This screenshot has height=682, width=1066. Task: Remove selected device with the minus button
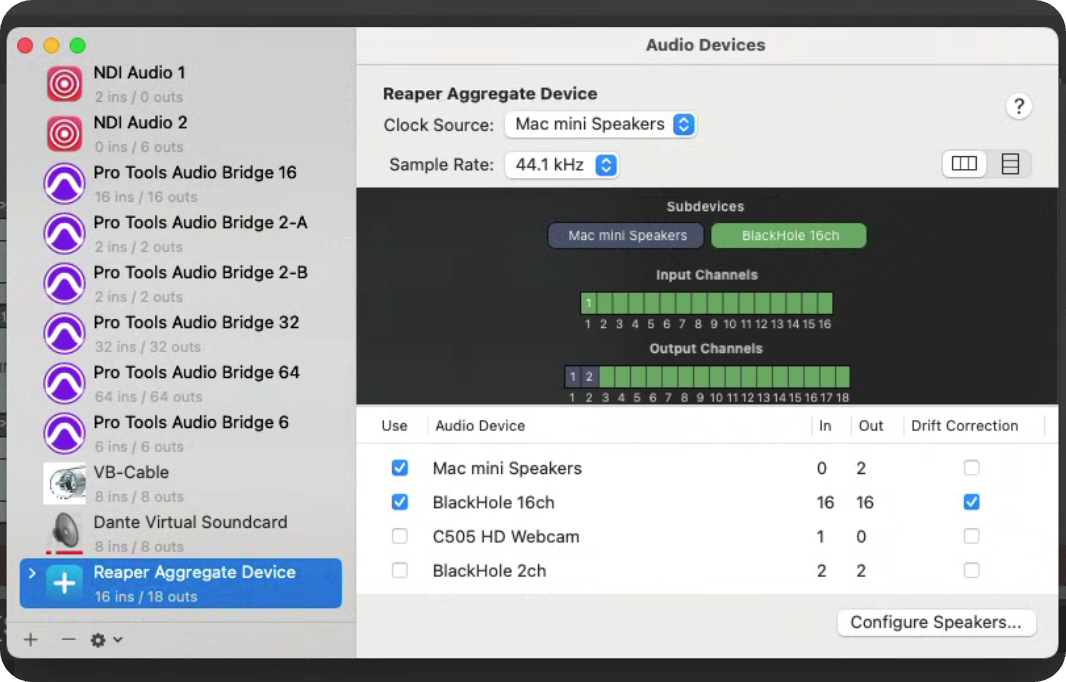click(x=68, y=639)
